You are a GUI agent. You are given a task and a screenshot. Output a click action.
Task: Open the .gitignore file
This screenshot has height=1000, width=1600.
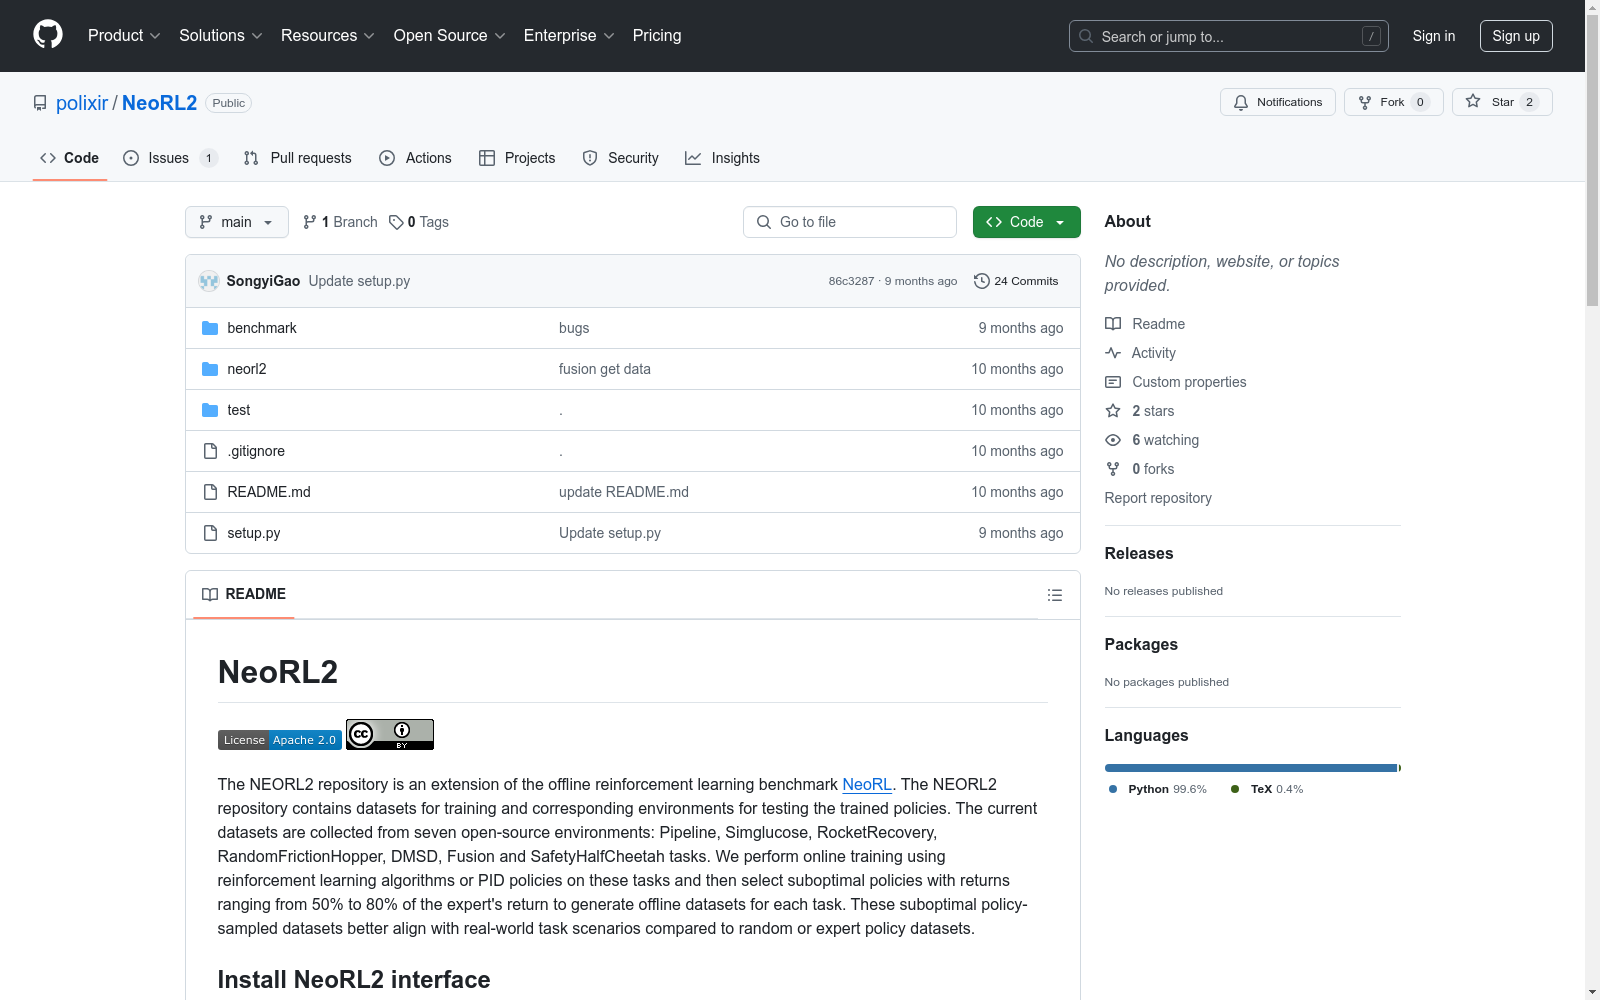256,451
